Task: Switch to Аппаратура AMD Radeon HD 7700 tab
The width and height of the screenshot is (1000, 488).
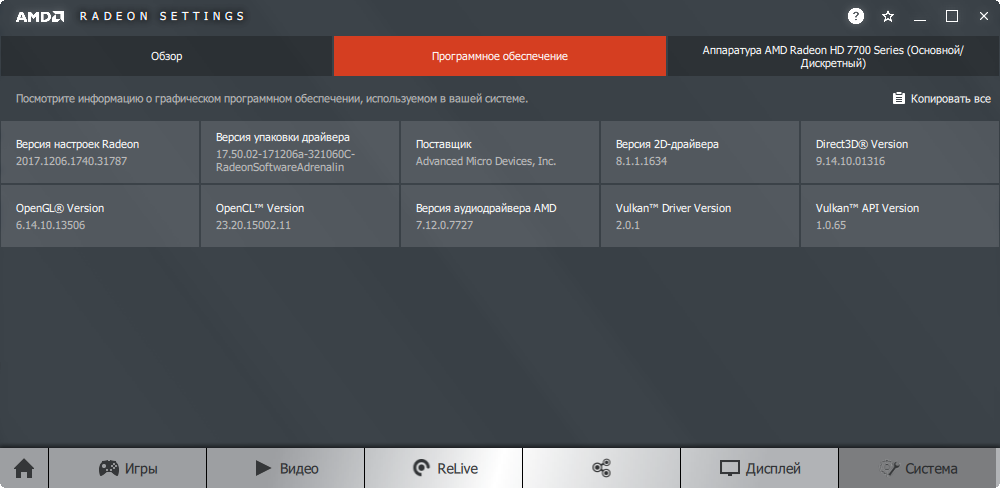Action: pos(833,56)
